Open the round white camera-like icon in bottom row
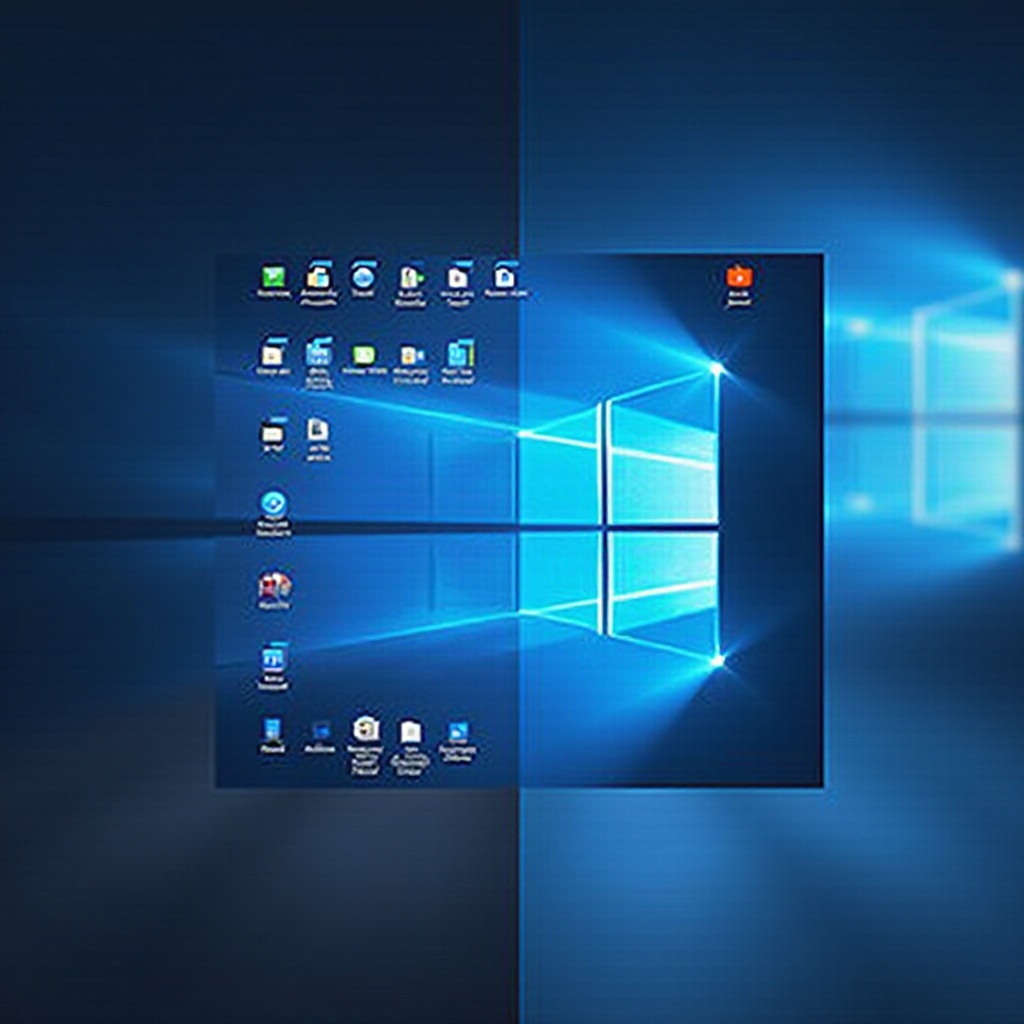 pyautogui.click(x=365, y=729)
